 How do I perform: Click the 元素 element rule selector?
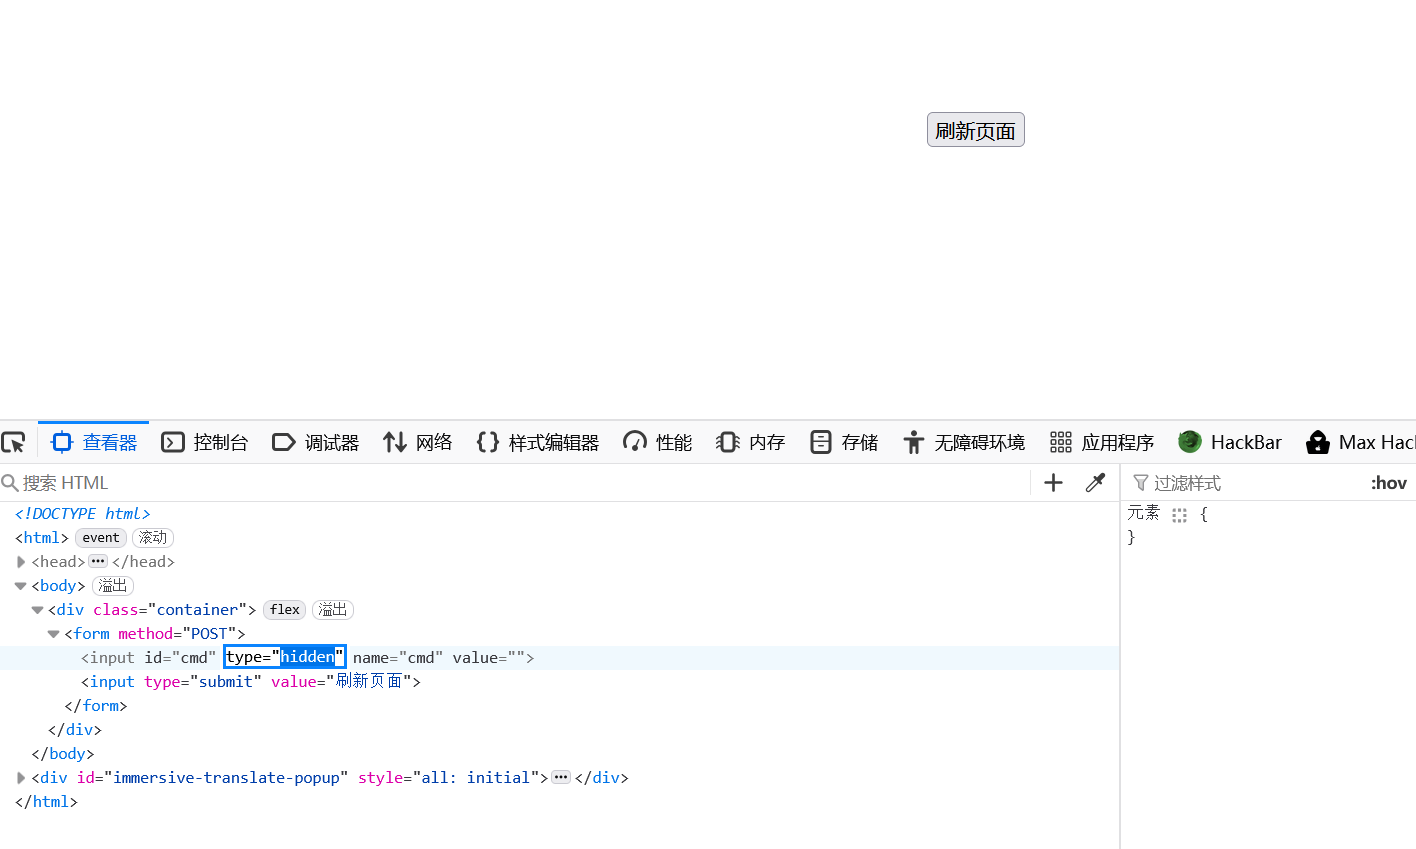click(x=1143, y=513)
